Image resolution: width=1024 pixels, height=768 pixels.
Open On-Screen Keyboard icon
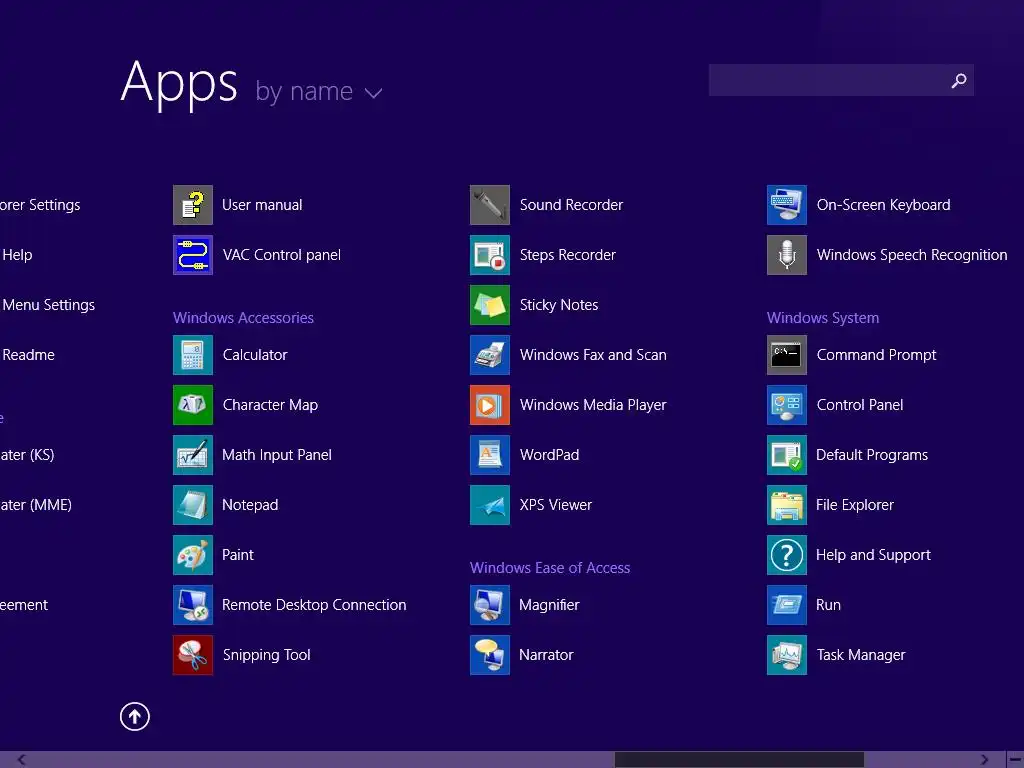pos(787,205)
